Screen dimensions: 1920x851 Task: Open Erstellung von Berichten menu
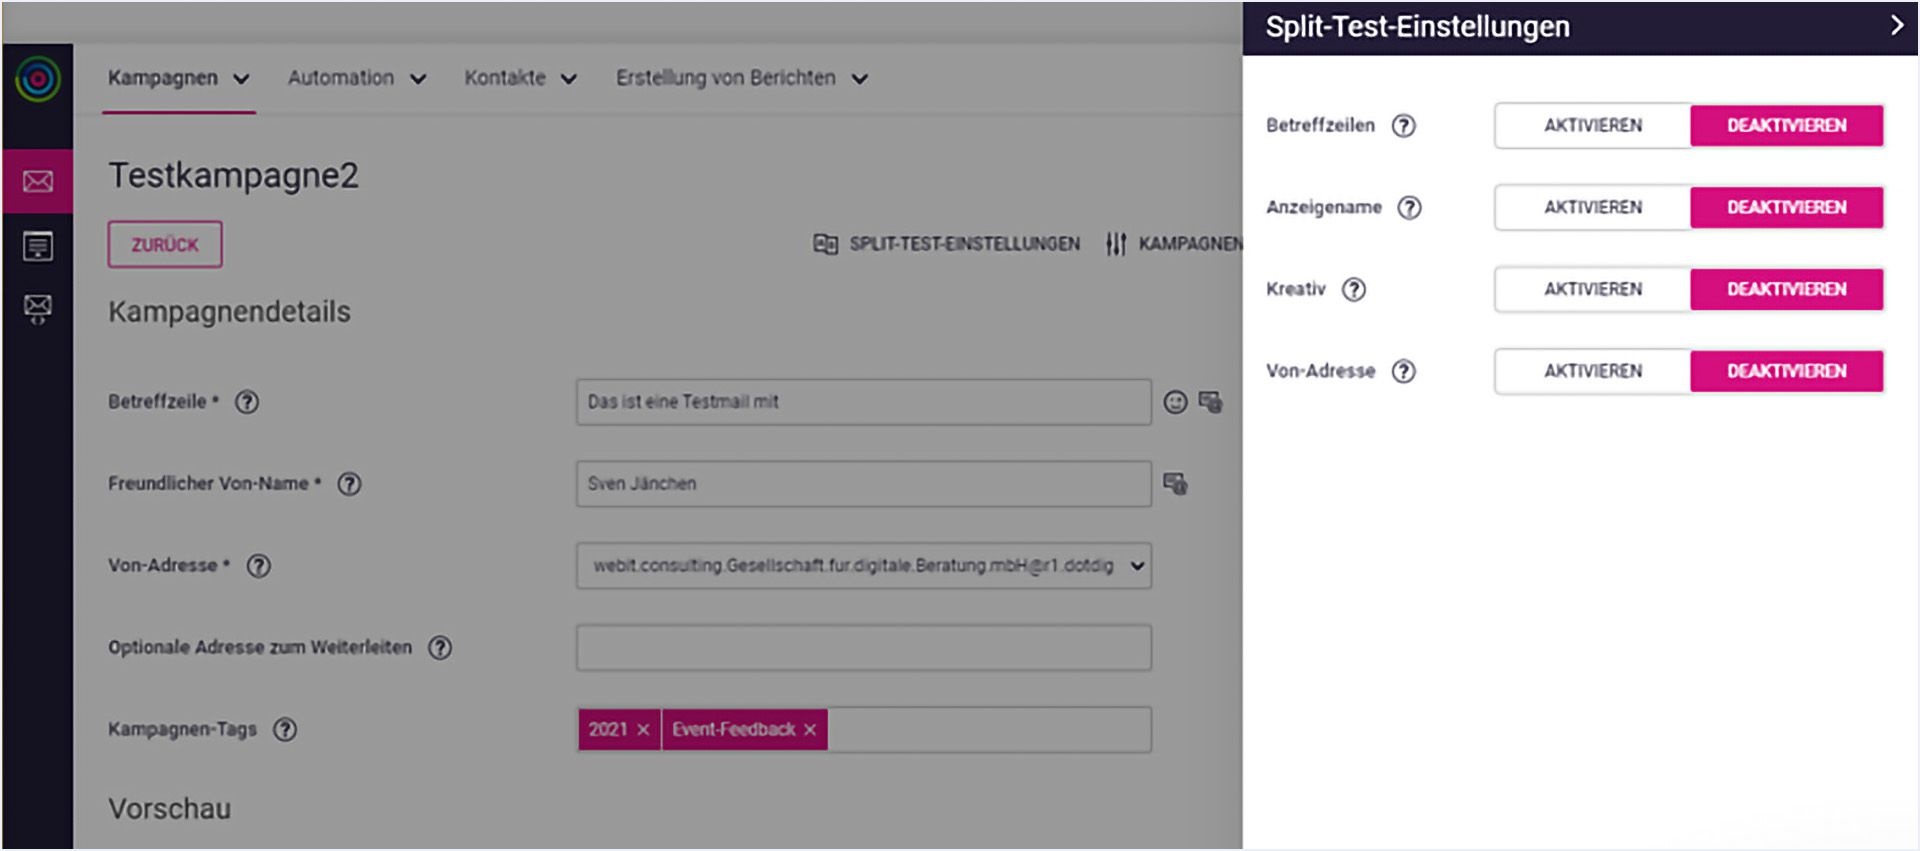(741, 78)
